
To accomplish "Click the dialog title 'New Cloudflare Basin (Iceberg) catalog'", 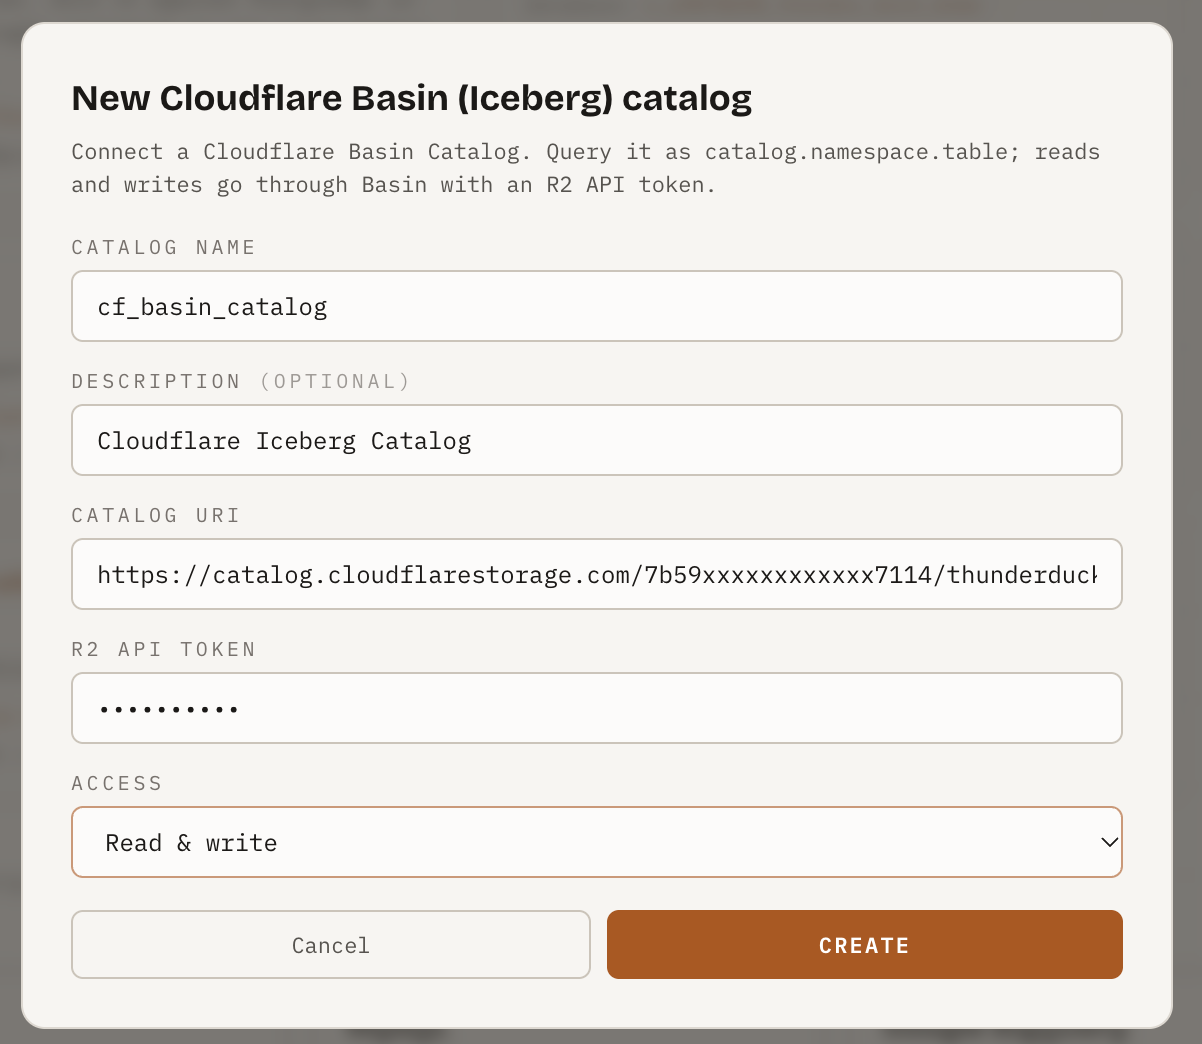I will (x=412, y=98).
